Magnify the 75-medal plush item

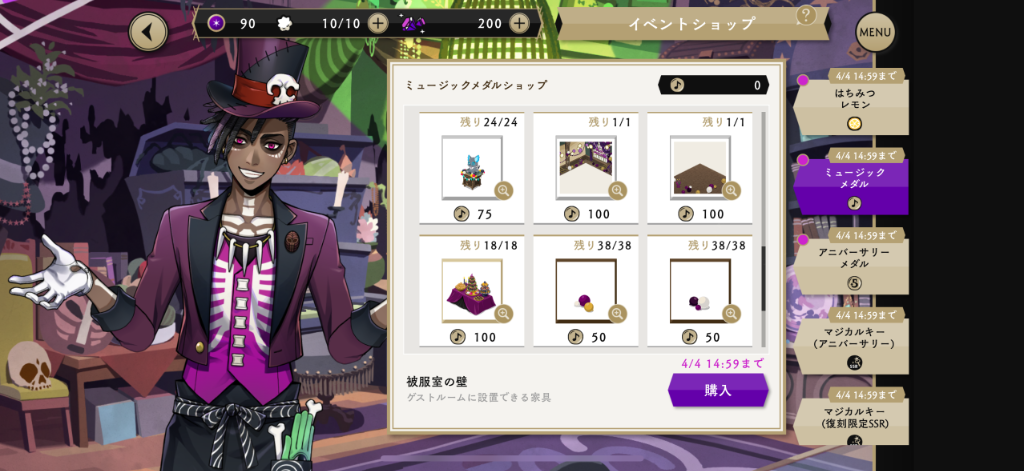point(504,190)
